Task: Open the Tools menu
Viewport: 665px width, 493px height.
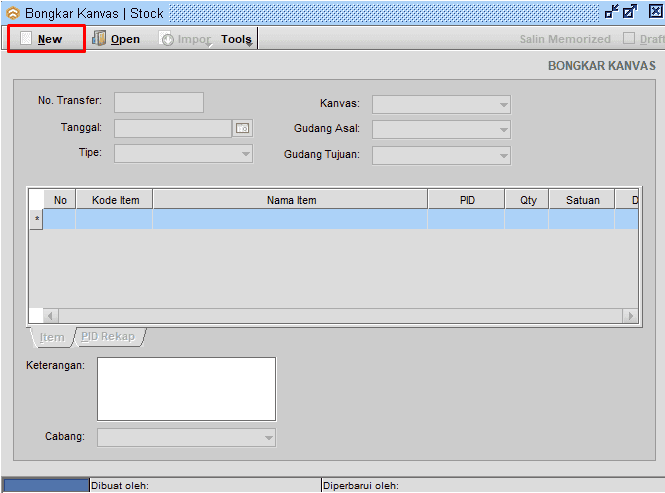Action: (x=237, y=39)
